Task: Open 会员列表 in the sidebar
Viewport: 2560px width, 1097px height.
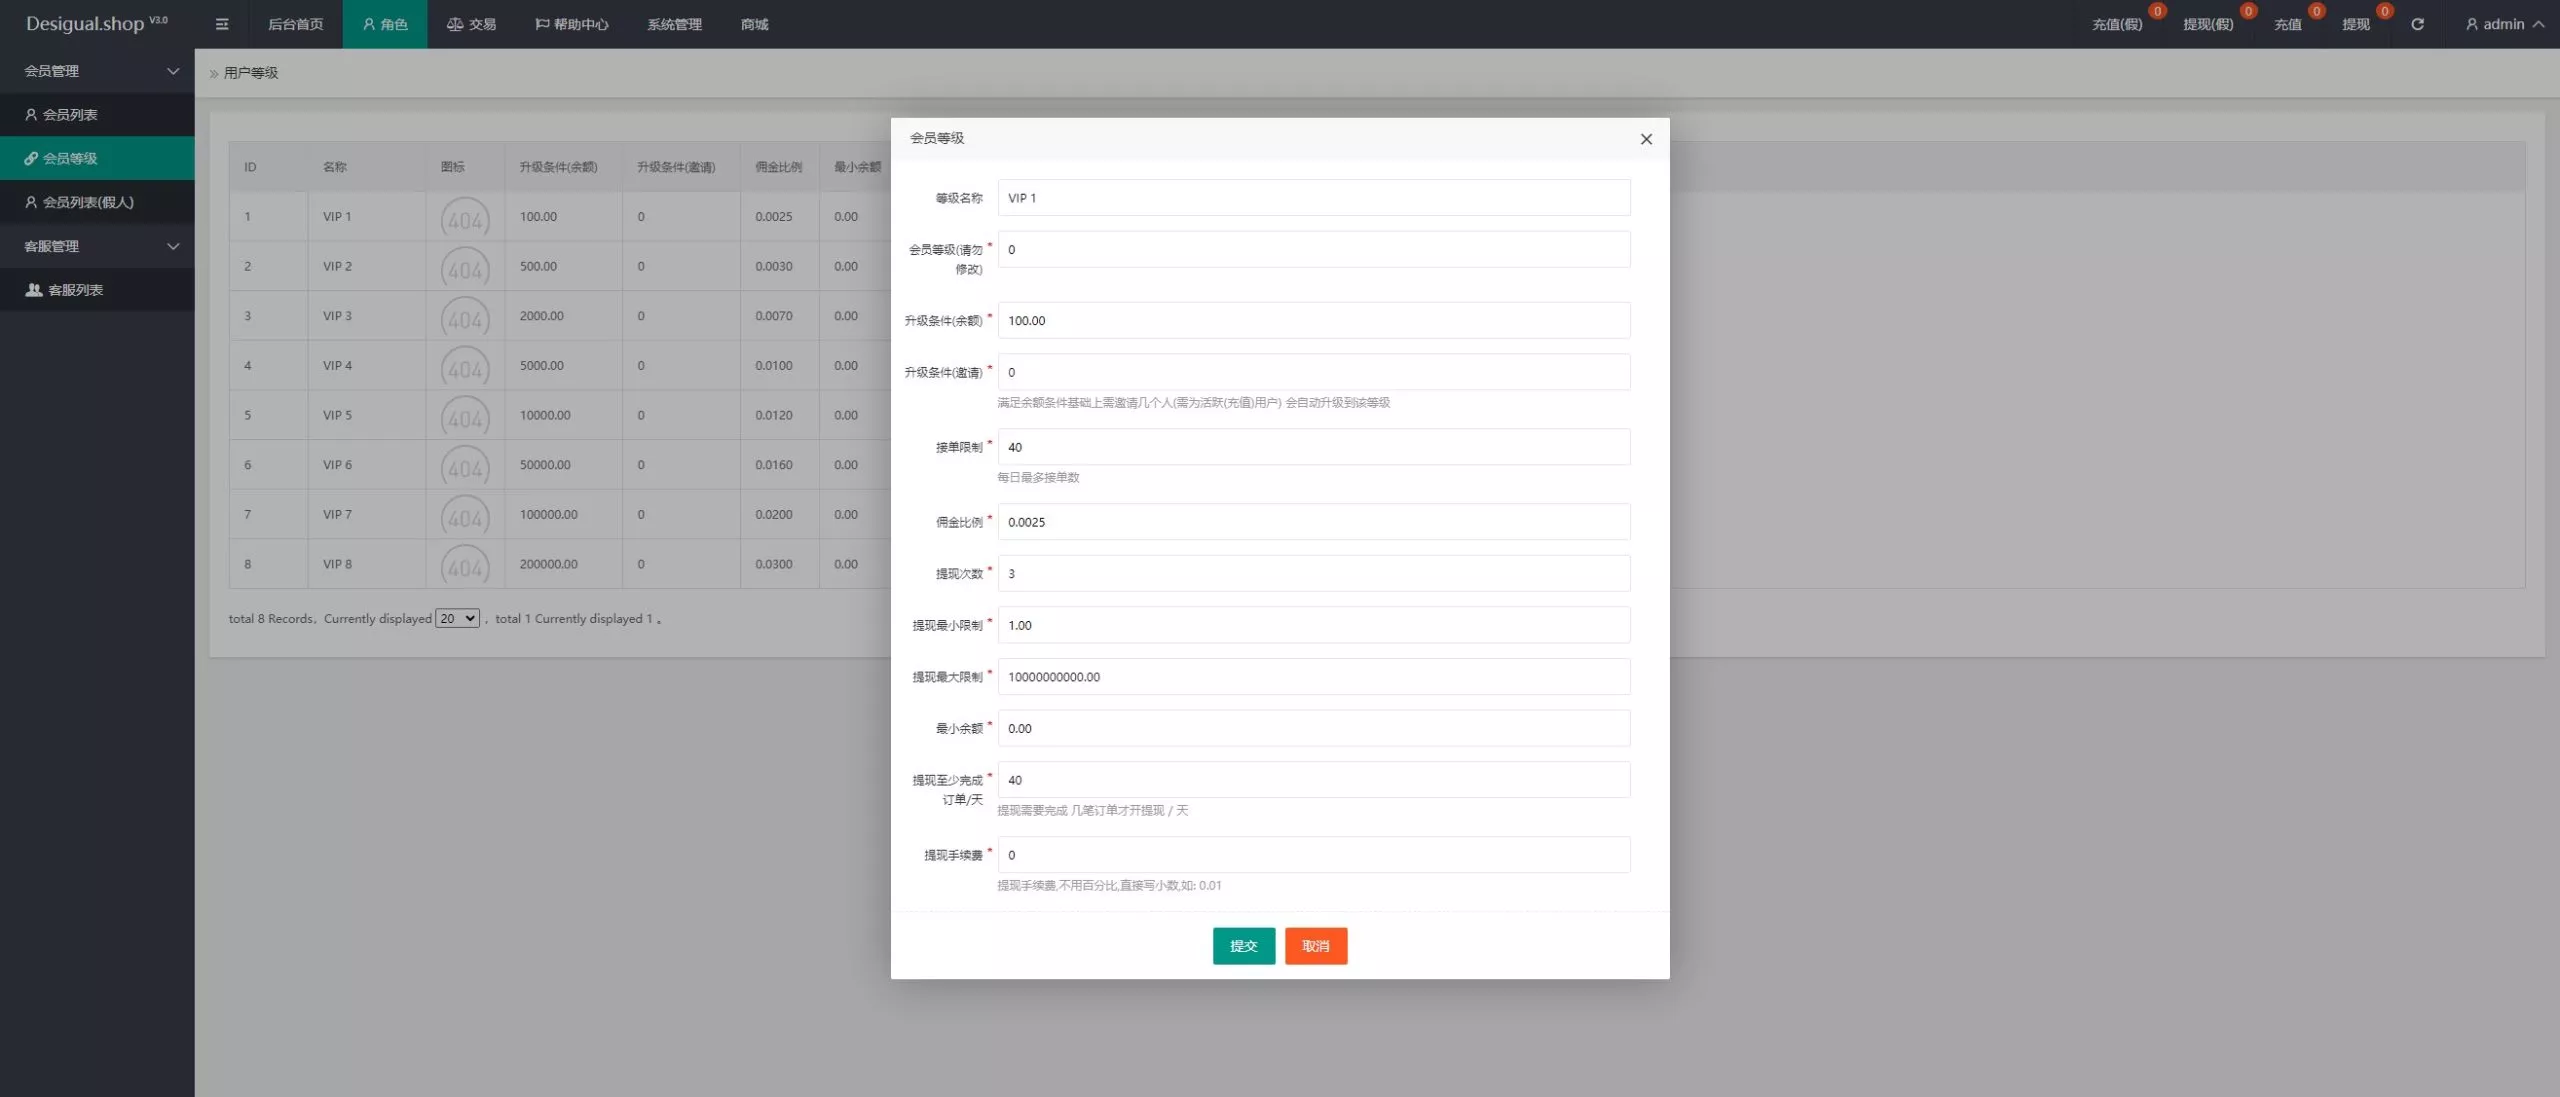Action: [x=70, y=115]
